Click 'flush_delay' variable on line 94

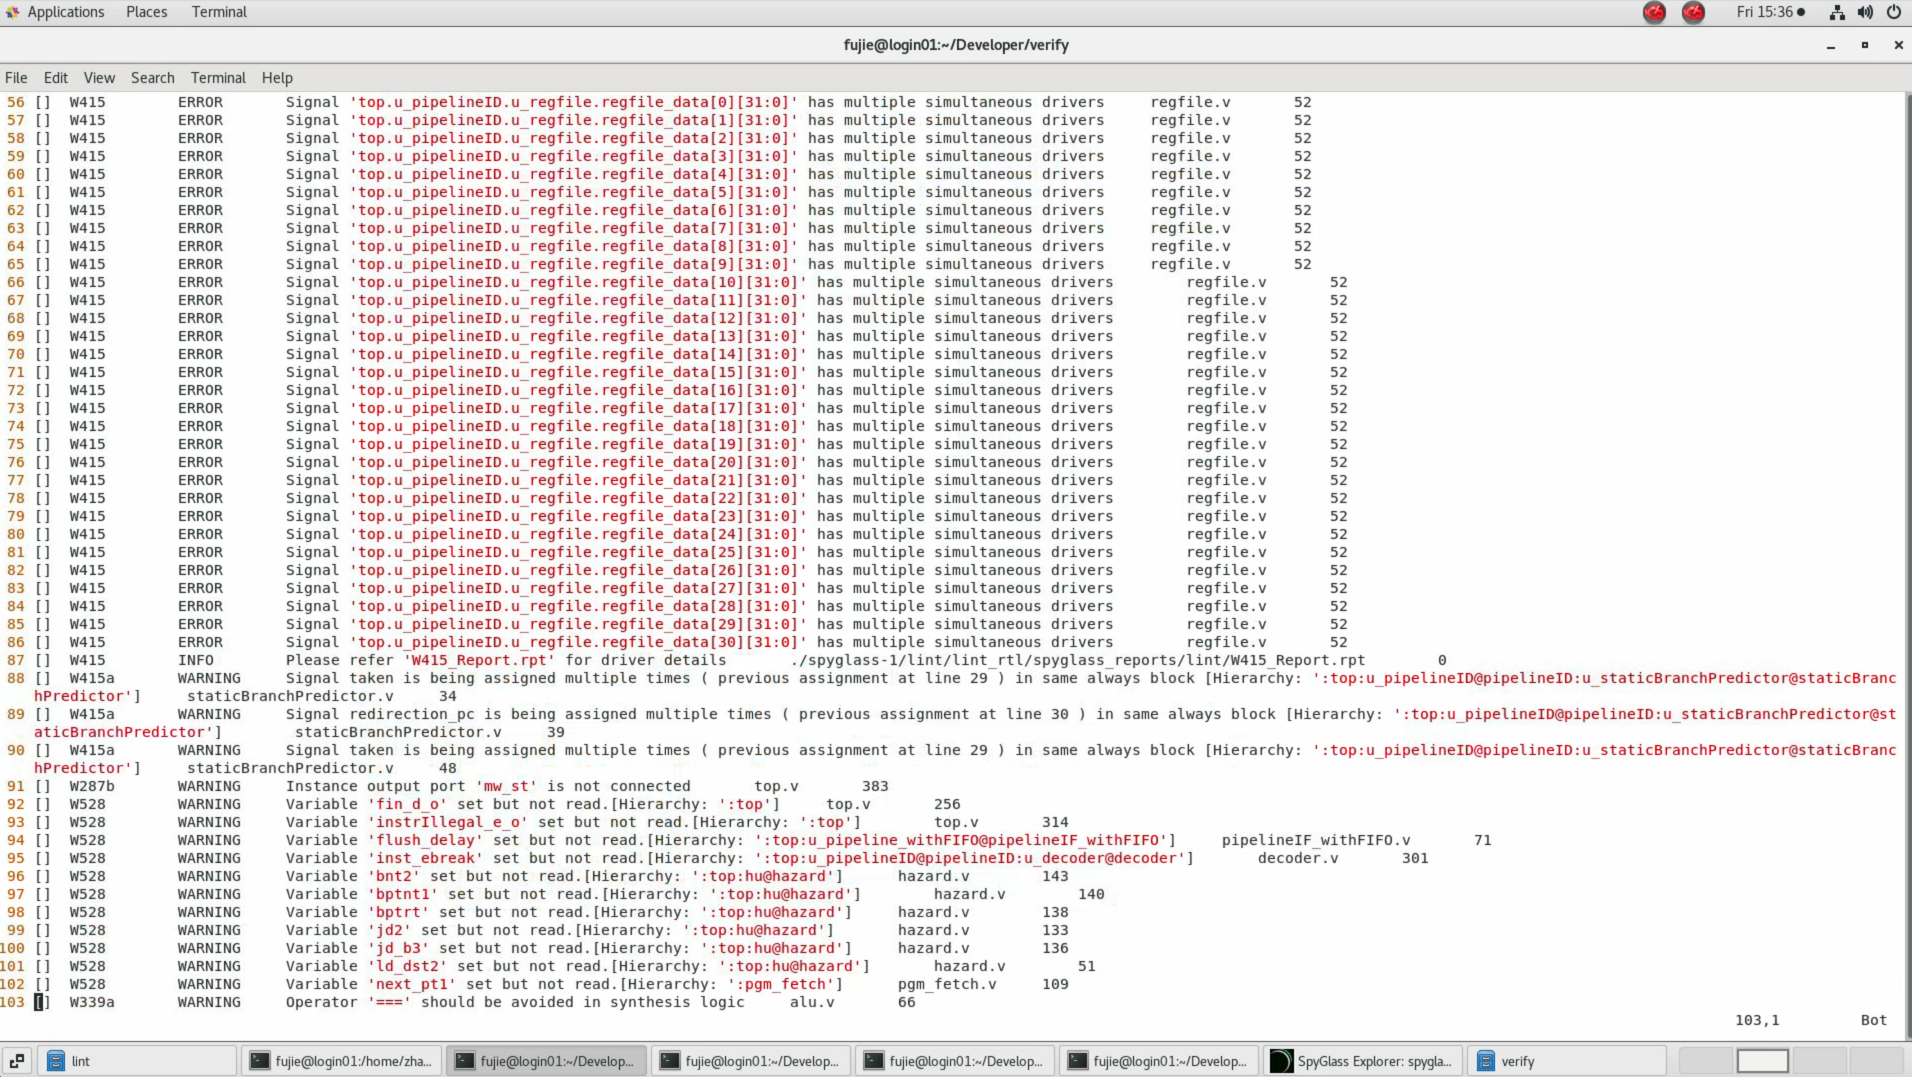pyautogui.click(x=426, y=840)
